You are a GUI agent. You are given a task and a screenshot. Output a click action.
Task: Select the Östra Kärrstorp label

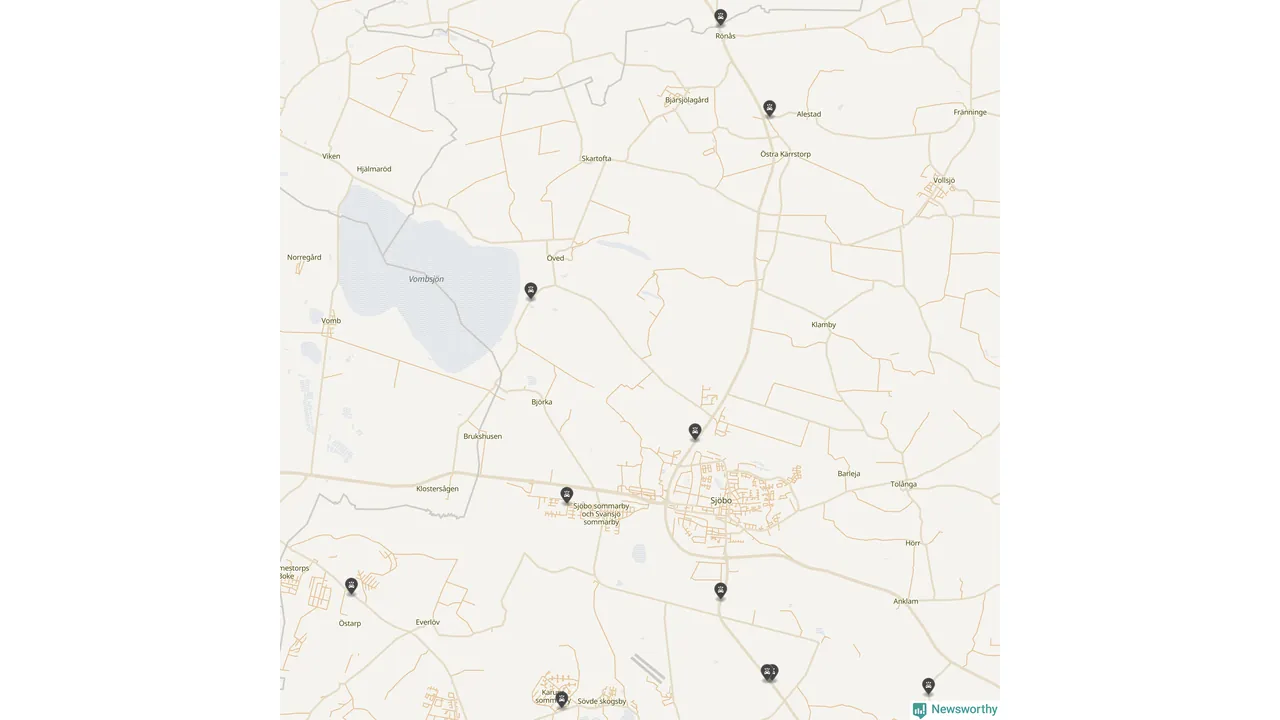click(x=785, y=154)
